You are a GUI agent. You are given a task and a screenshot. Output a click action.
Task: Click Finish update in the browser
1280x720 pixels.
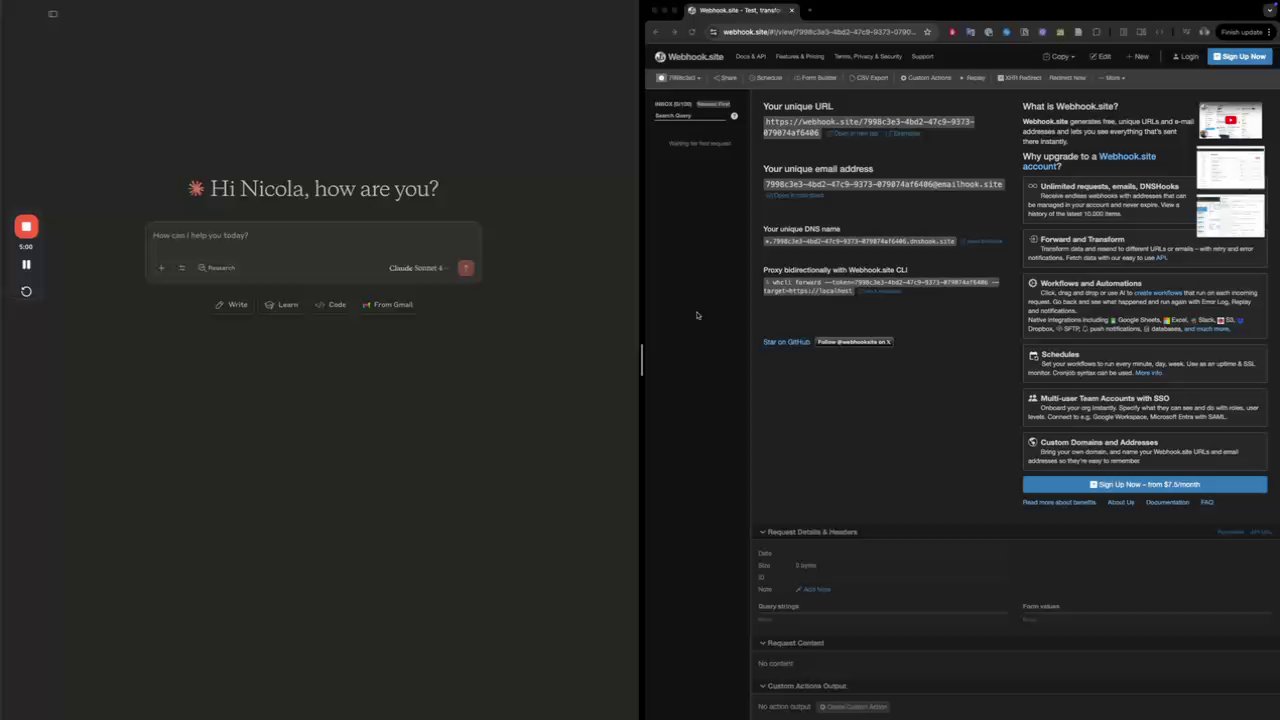click(1241, 32)
